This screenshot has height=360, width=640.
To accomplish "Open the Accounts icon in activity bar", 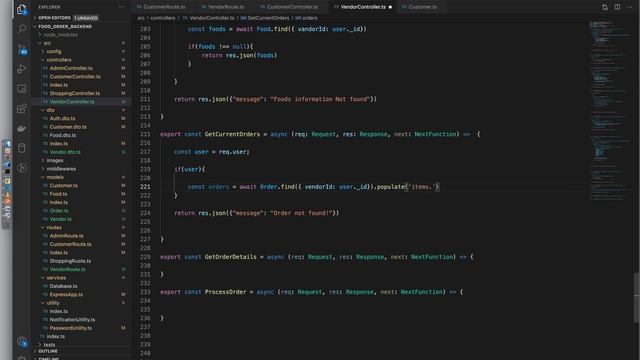I will click(22, 342).
